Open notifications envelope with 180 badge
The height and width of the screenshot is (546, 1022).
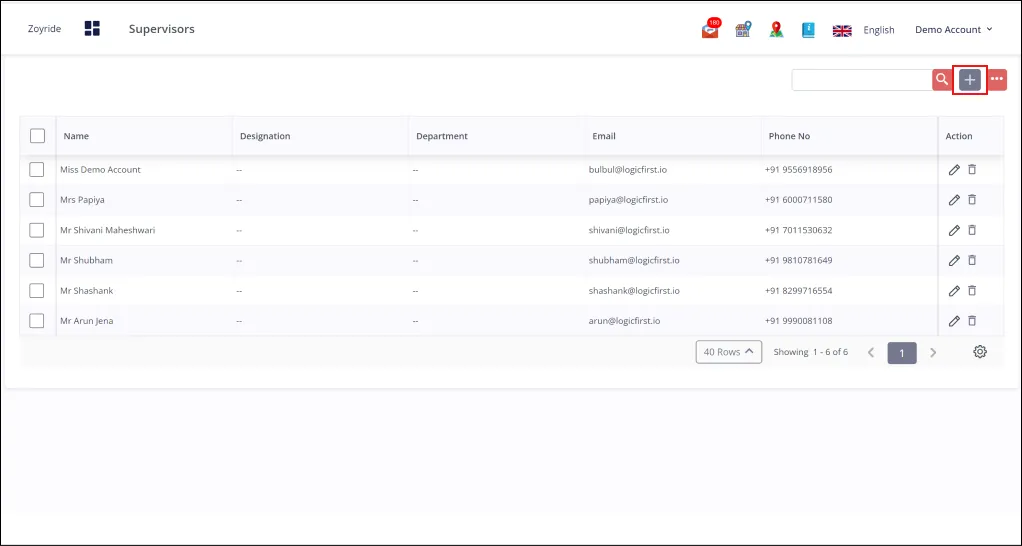(x=710, y=29)
